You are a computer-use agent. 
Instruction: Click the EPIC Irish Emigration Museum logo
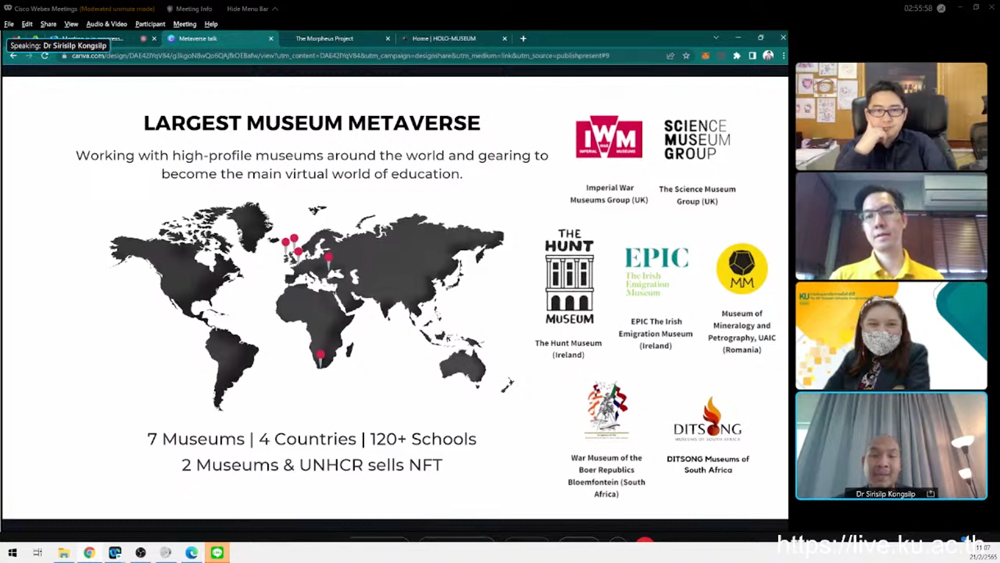[656, 271]
